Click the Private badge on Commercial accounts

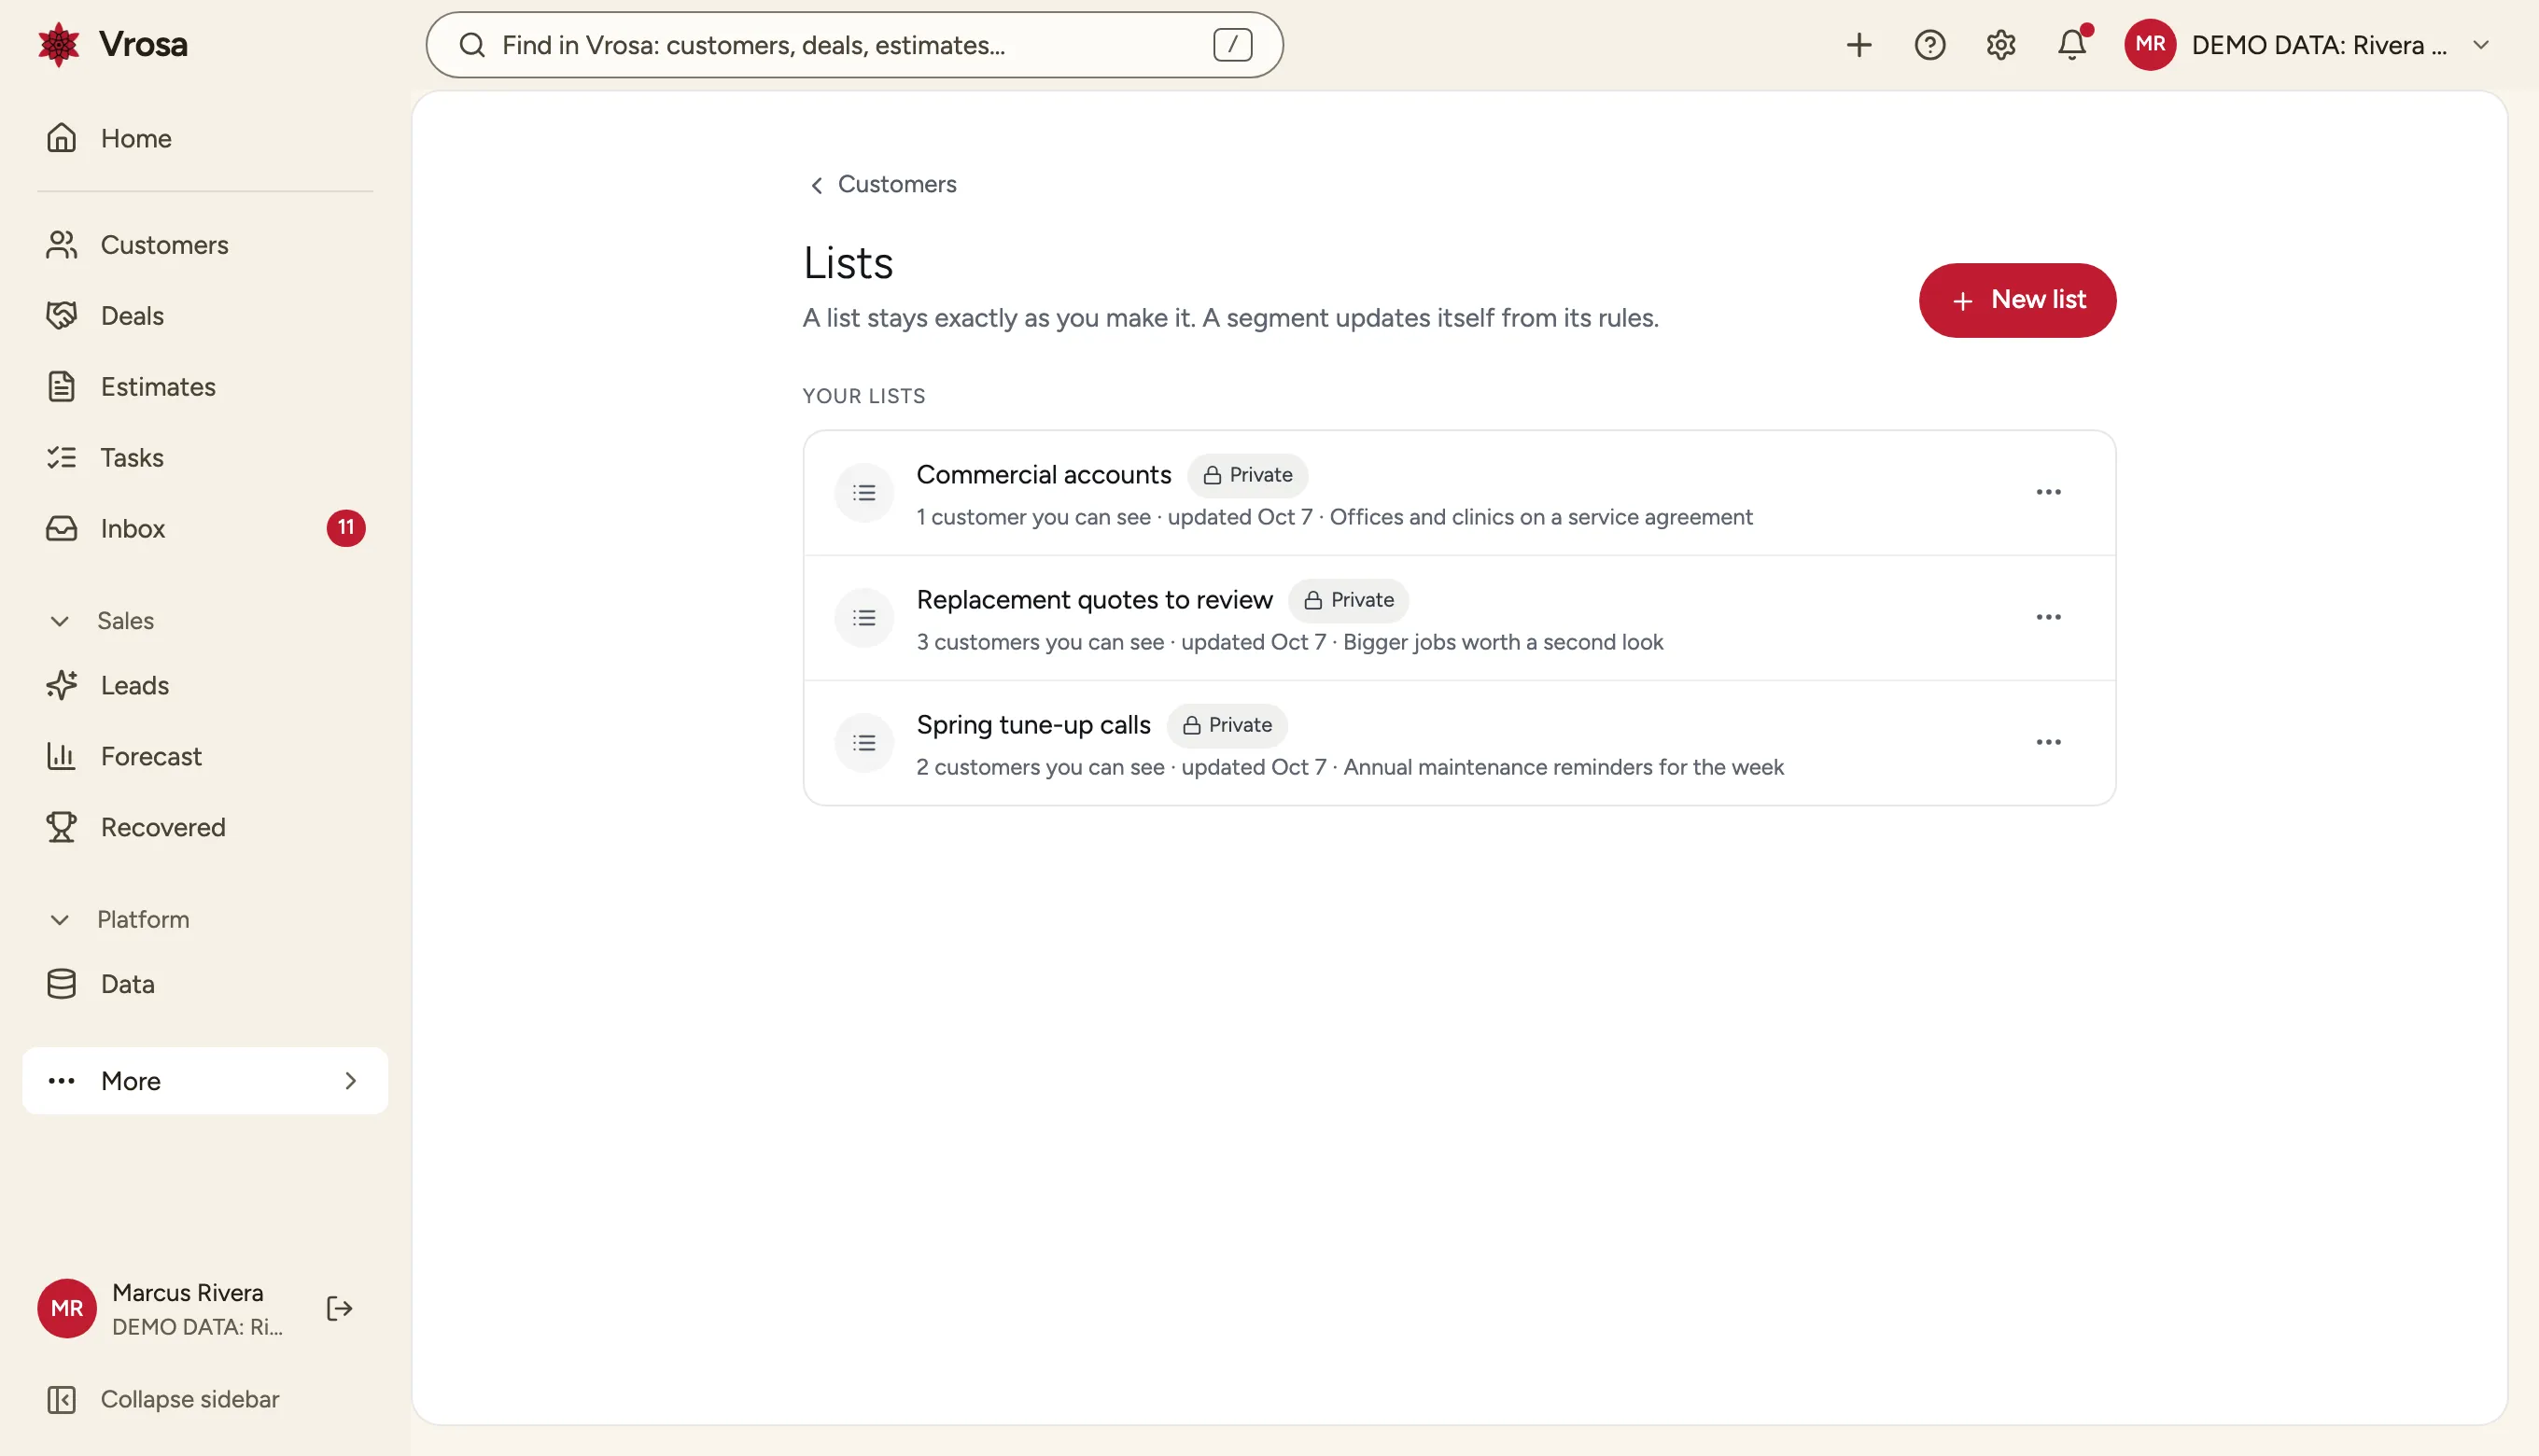tap(1247, 475)
